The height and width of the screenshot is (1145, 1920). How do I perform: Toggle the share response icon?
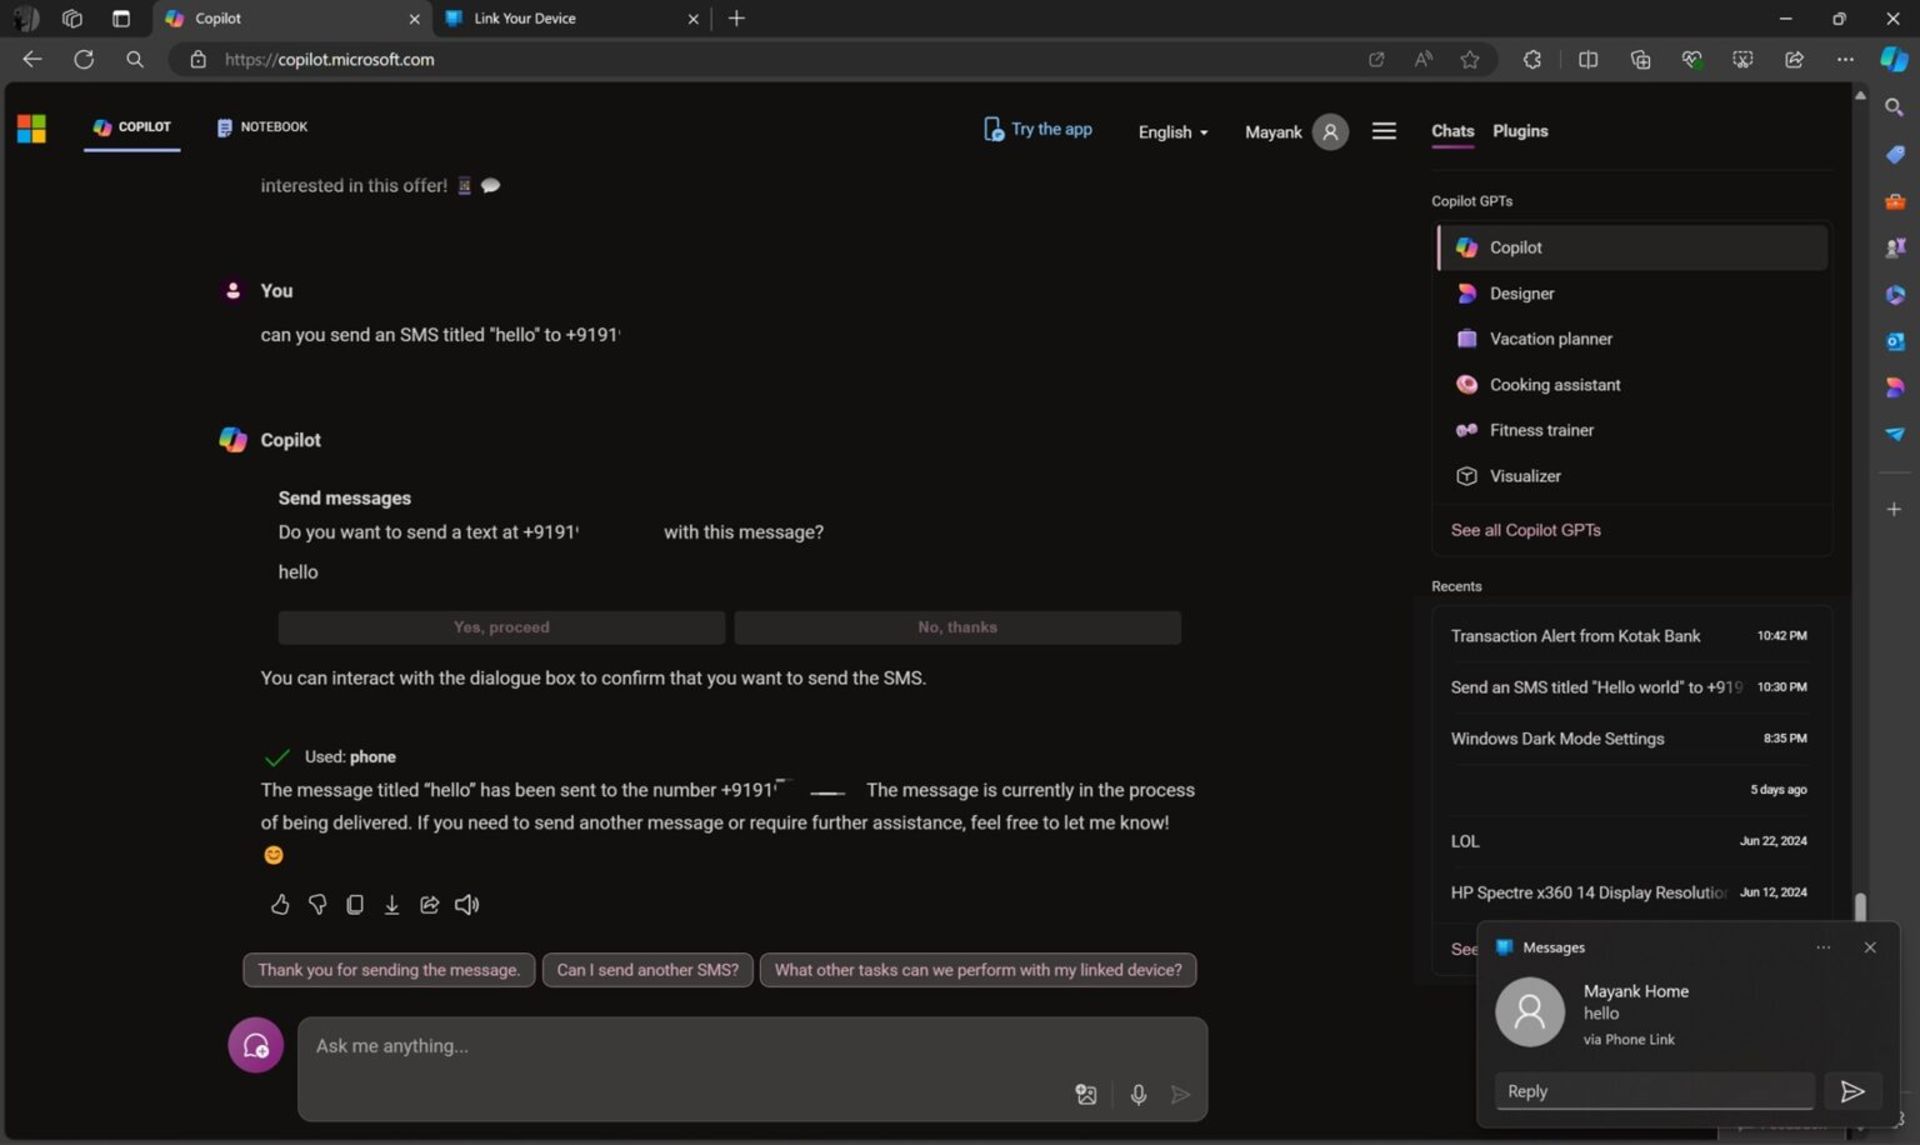[428, 904]
